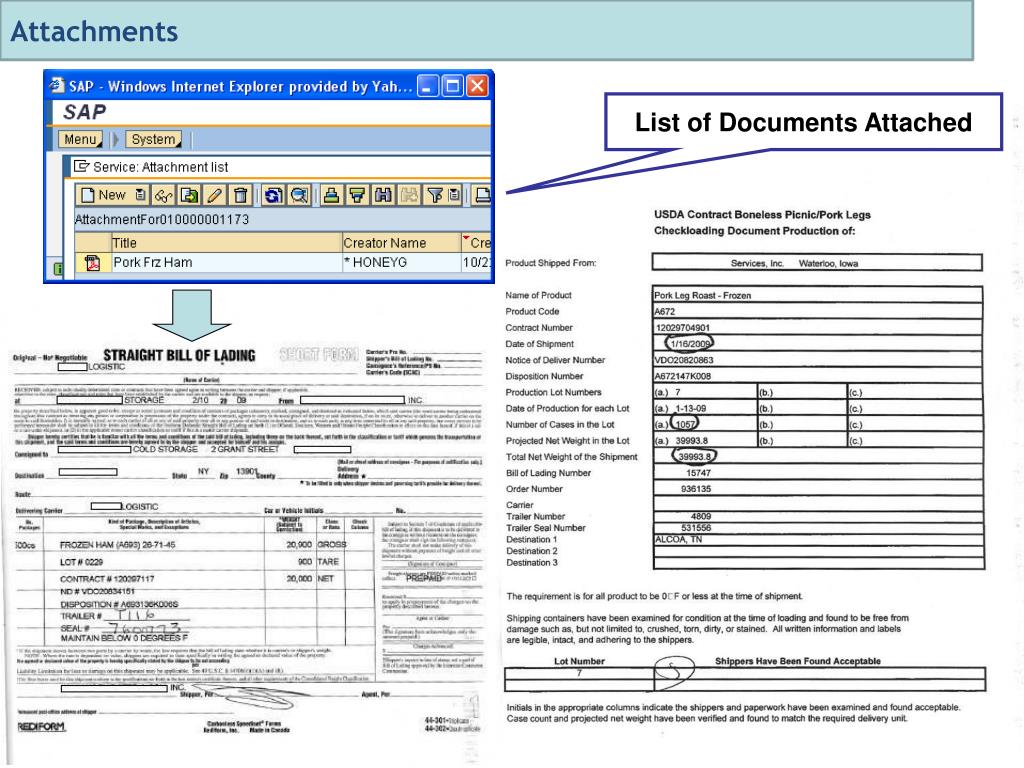Click the STRAIGHT BILL OF LADING document thumbnail

pos(248,539)
